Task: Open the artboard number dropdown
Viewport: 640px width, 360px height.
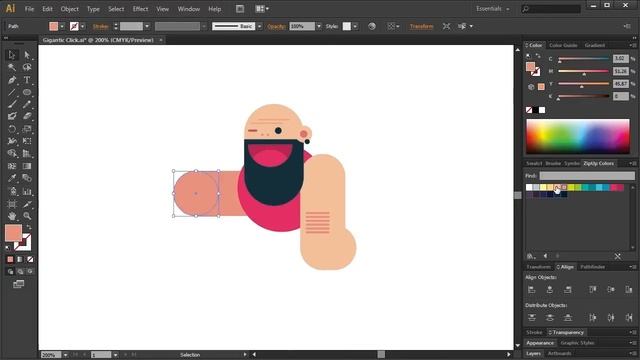Action: click(116, 355)
